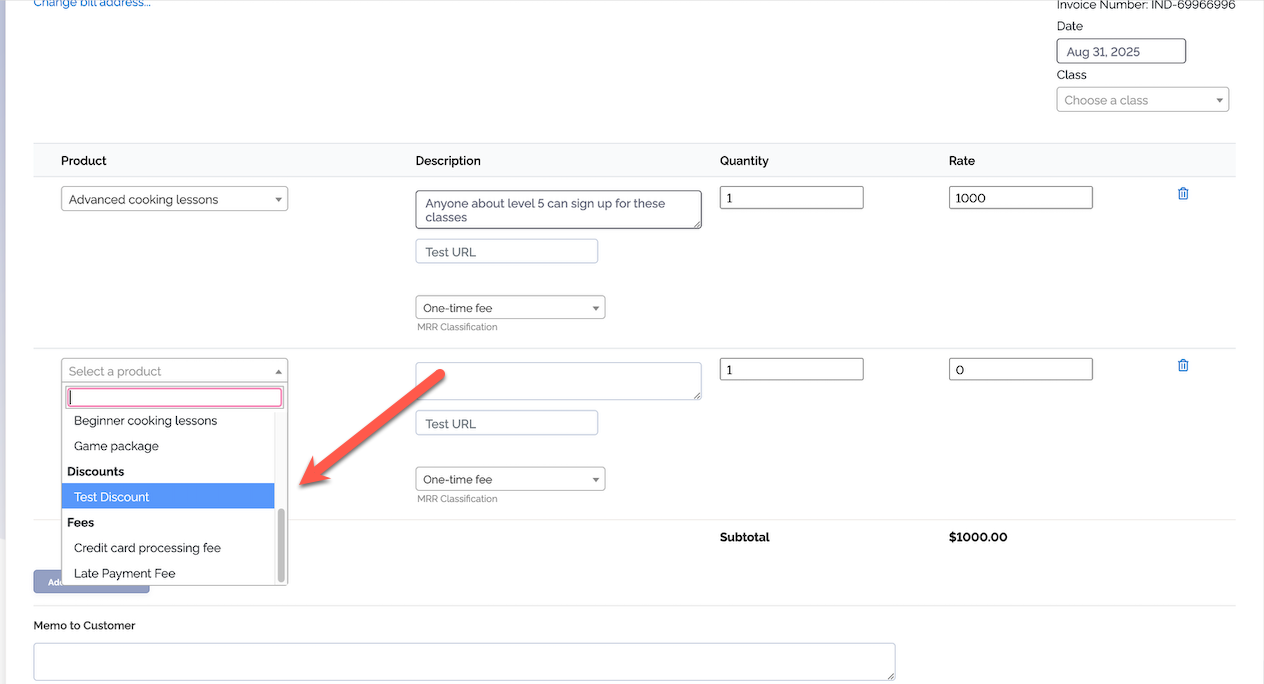The height and width of the screenshot is (684, 1264).
Task: Open the Advanced cooking lessons product dropdown
Action: tap(174, 199)
